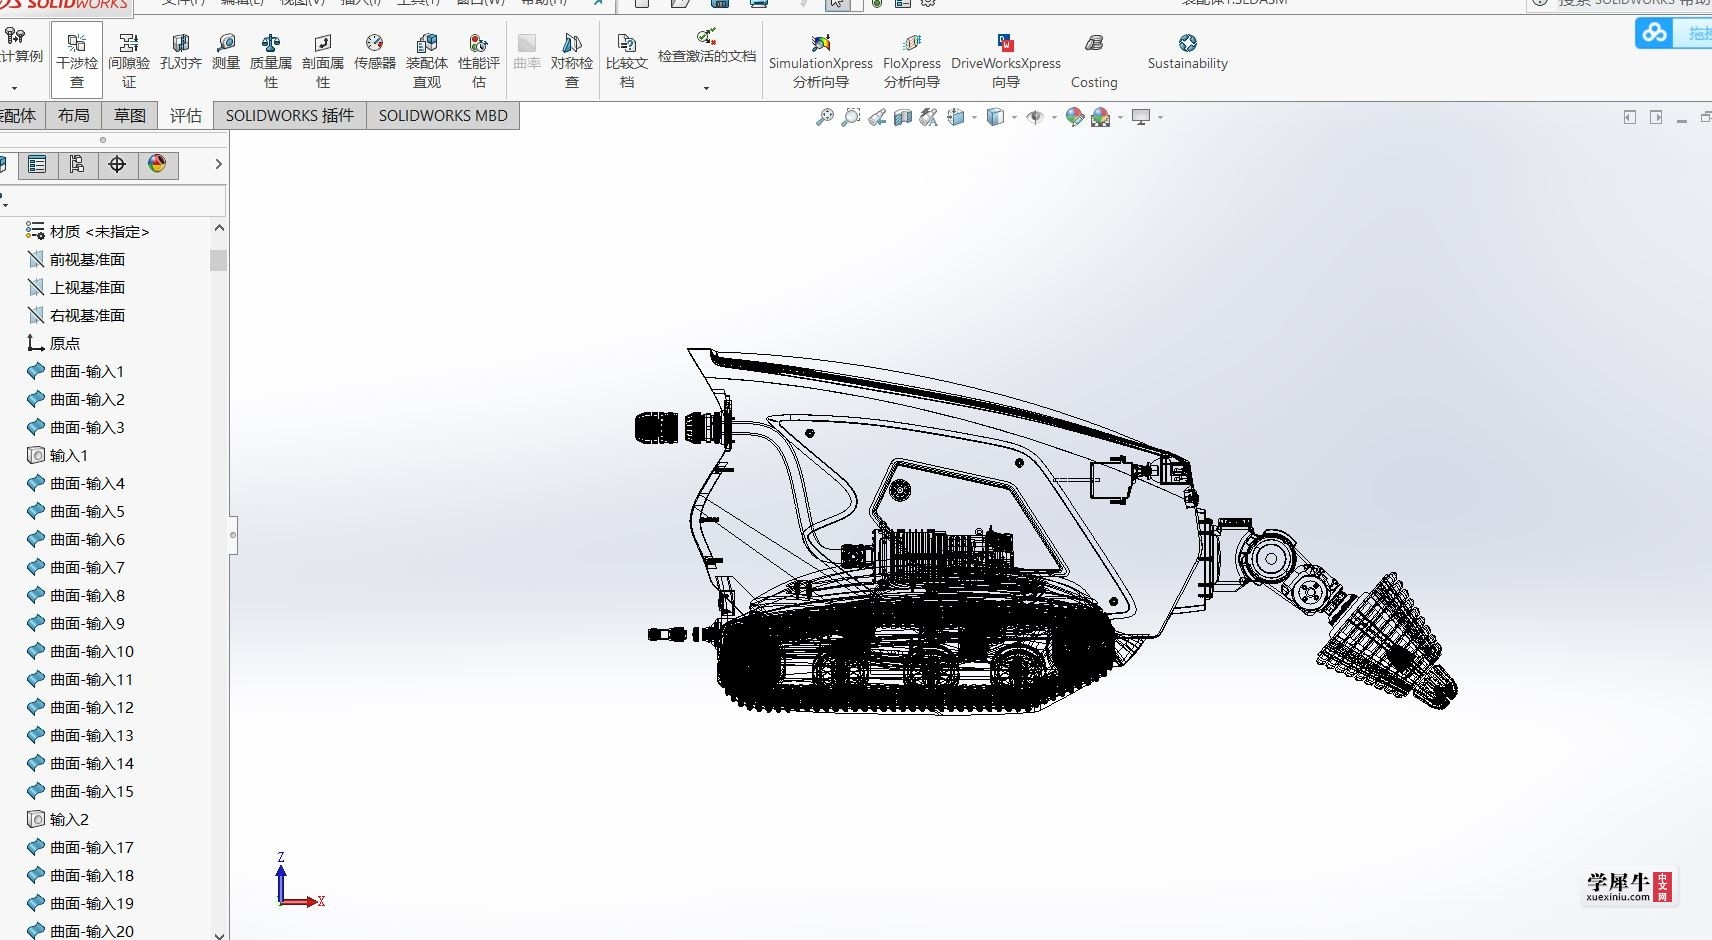Switch to SOLIDWORKS 插件 tab
Viewport: 1712px width, 940px height.
290,116
